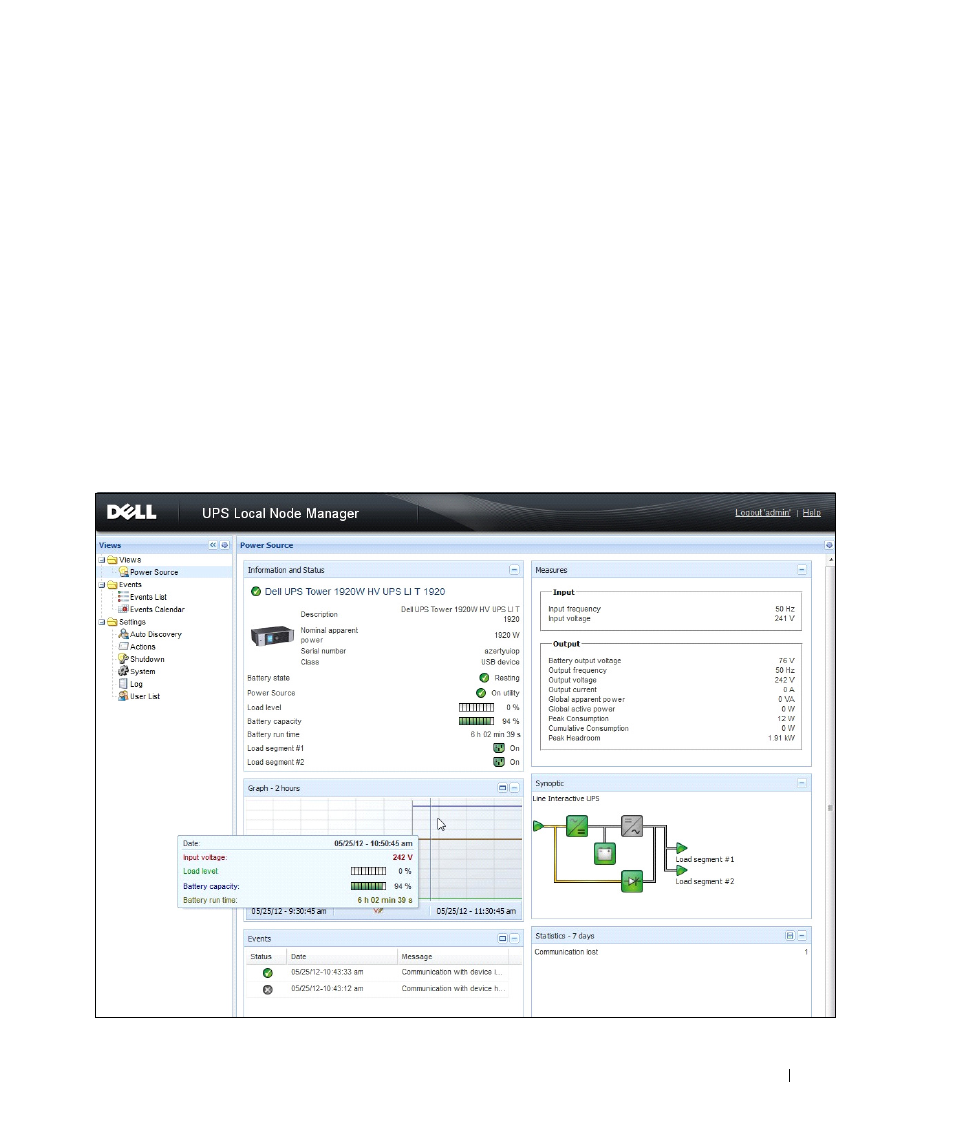Click the synoptic battery icon

(605, 853)
